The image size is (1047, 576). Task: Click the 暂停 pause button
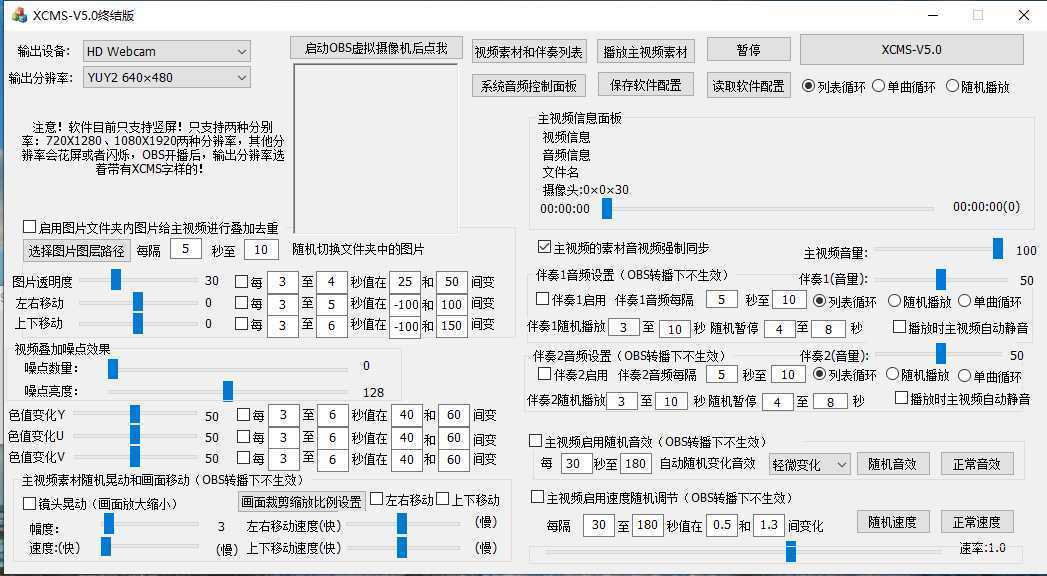point(749,48)
